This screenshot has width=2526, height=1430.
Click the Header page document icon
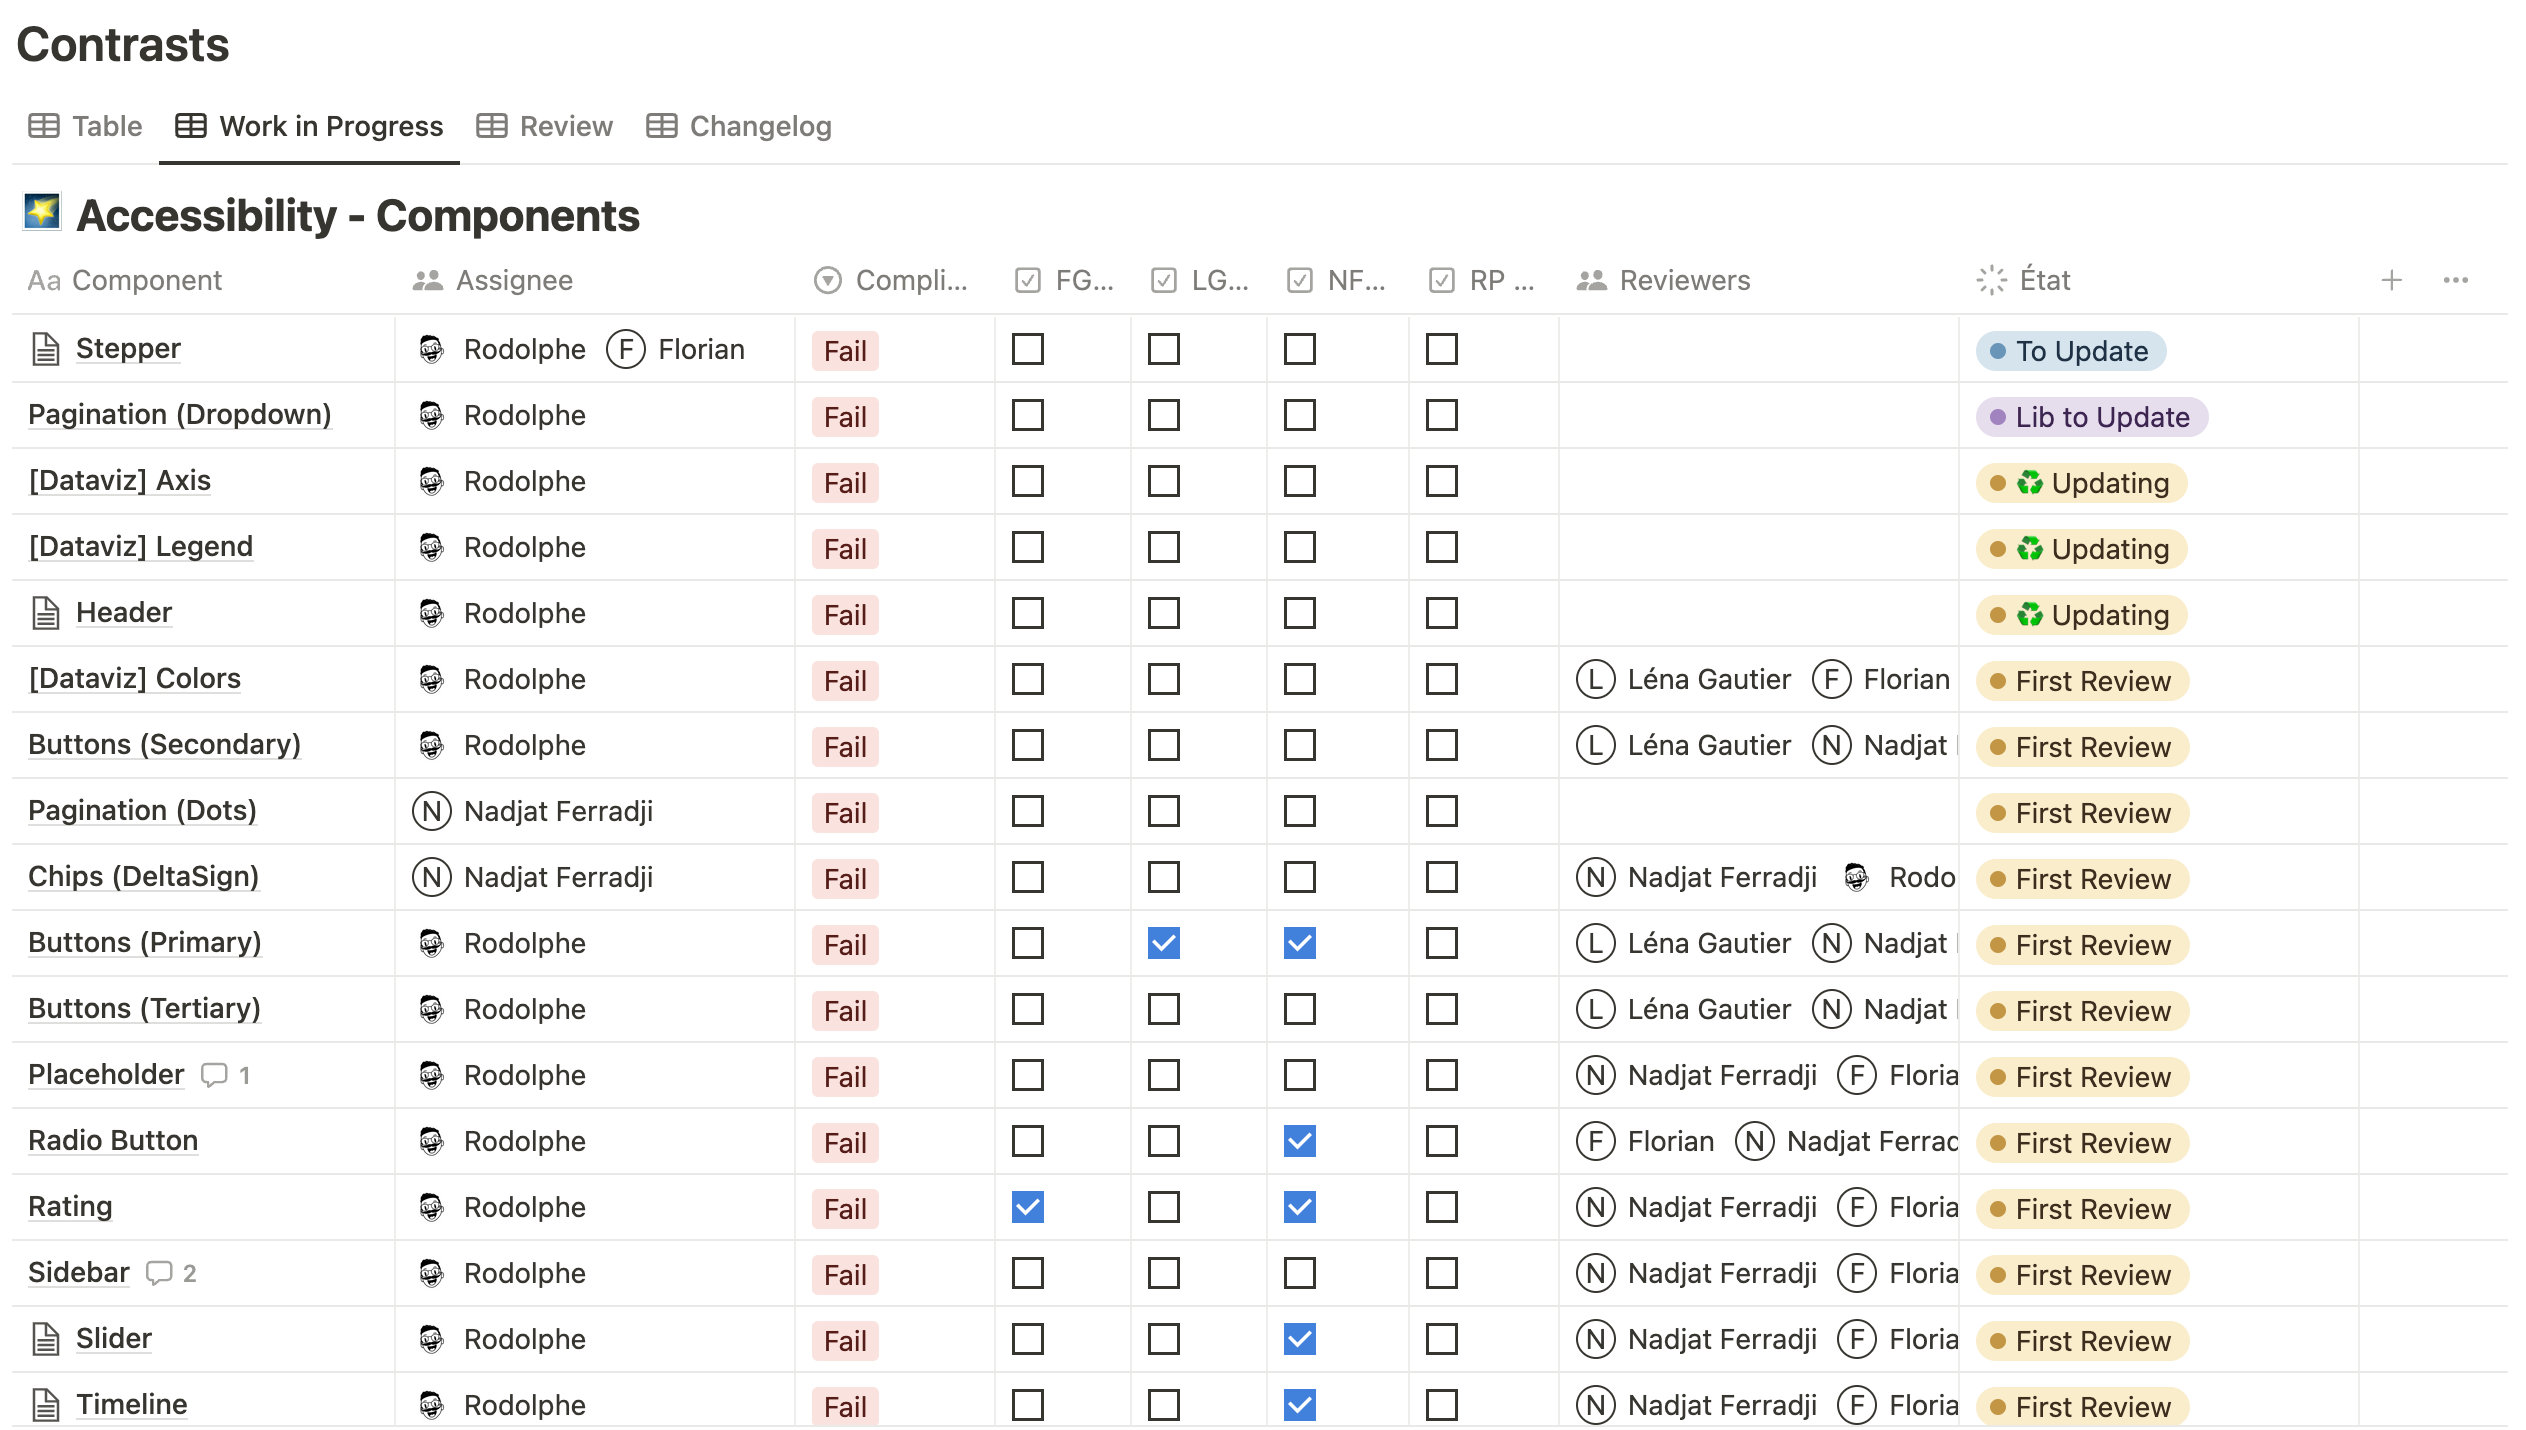tap(46, 613)
